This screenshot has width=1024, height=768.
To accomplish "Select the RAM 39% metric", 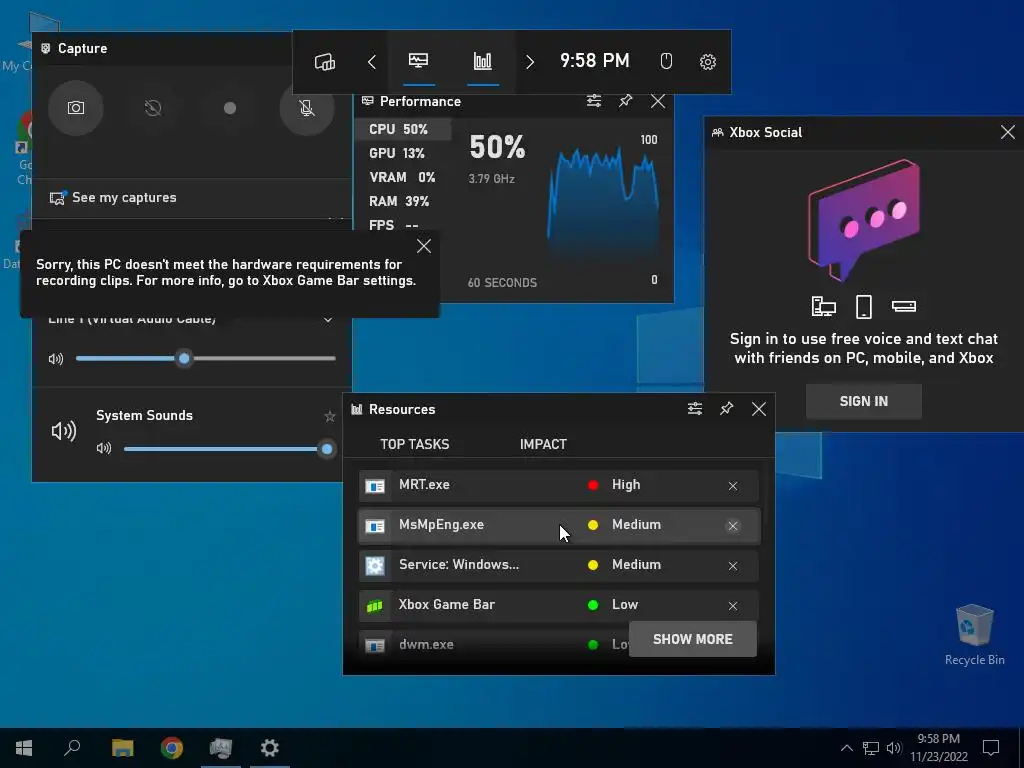I will pos(402,201).
